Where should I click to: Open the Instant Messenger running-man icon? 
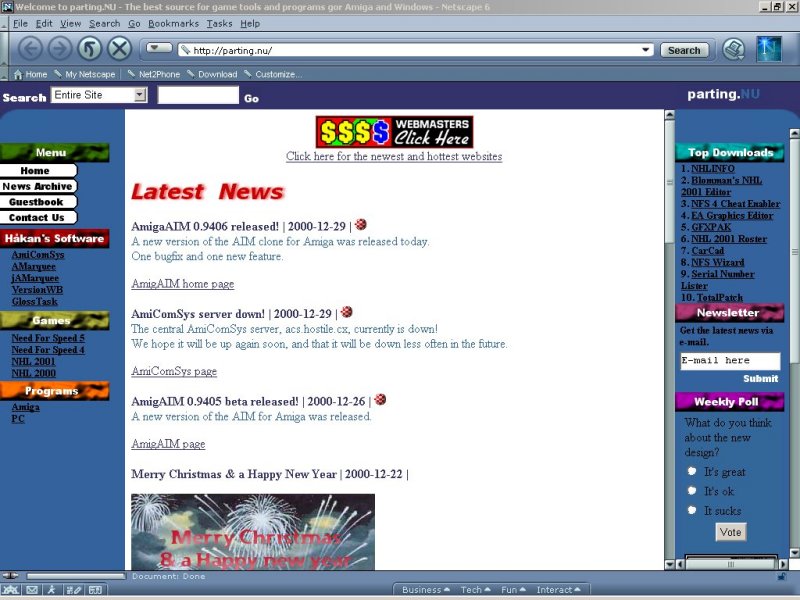(x=52, y=590)
